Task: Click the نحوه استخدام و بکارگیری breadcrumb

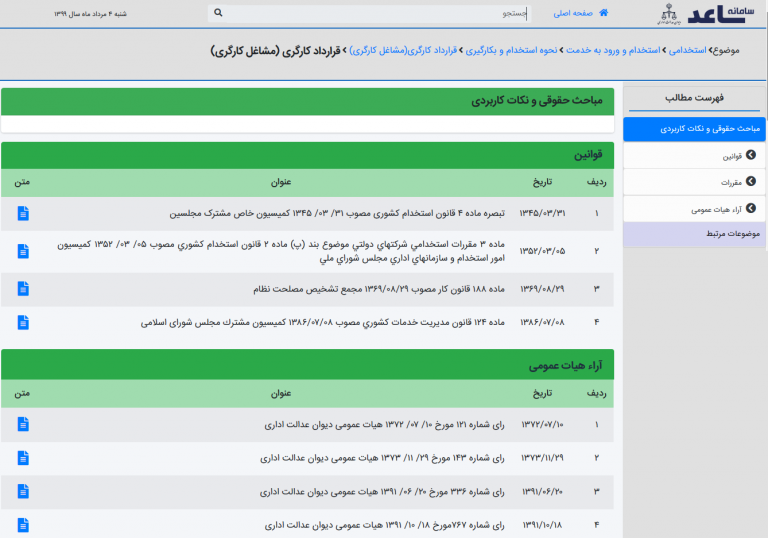Action: click(x=511, y=49)
